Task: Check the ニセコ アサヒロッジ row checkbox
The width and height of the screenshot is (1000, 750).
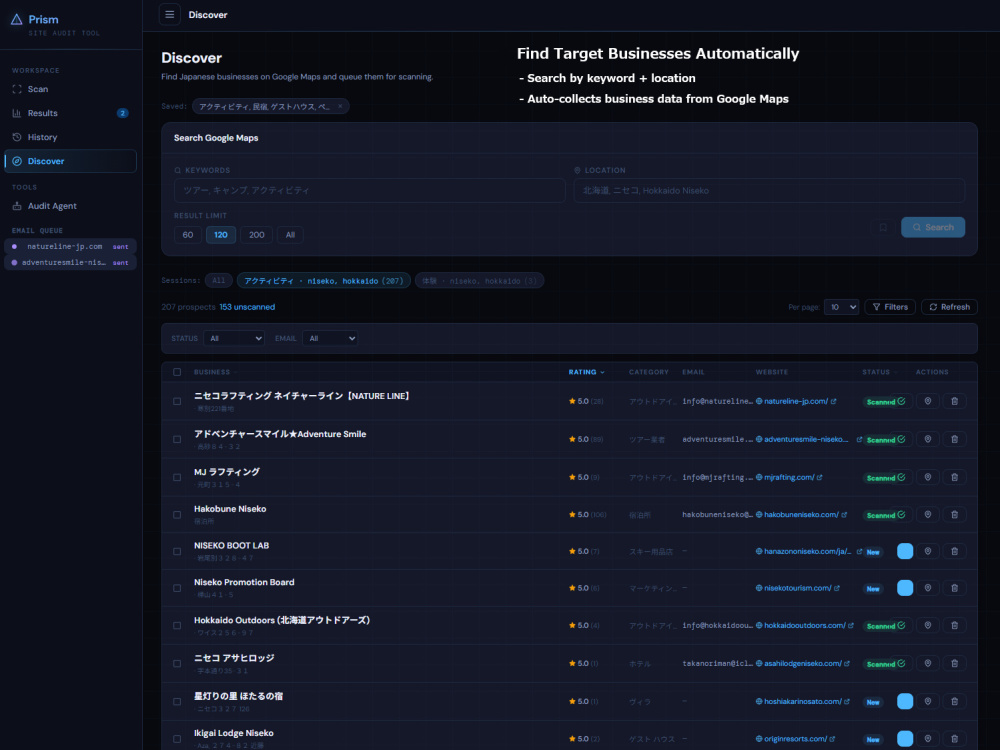Action: [177, 663]
